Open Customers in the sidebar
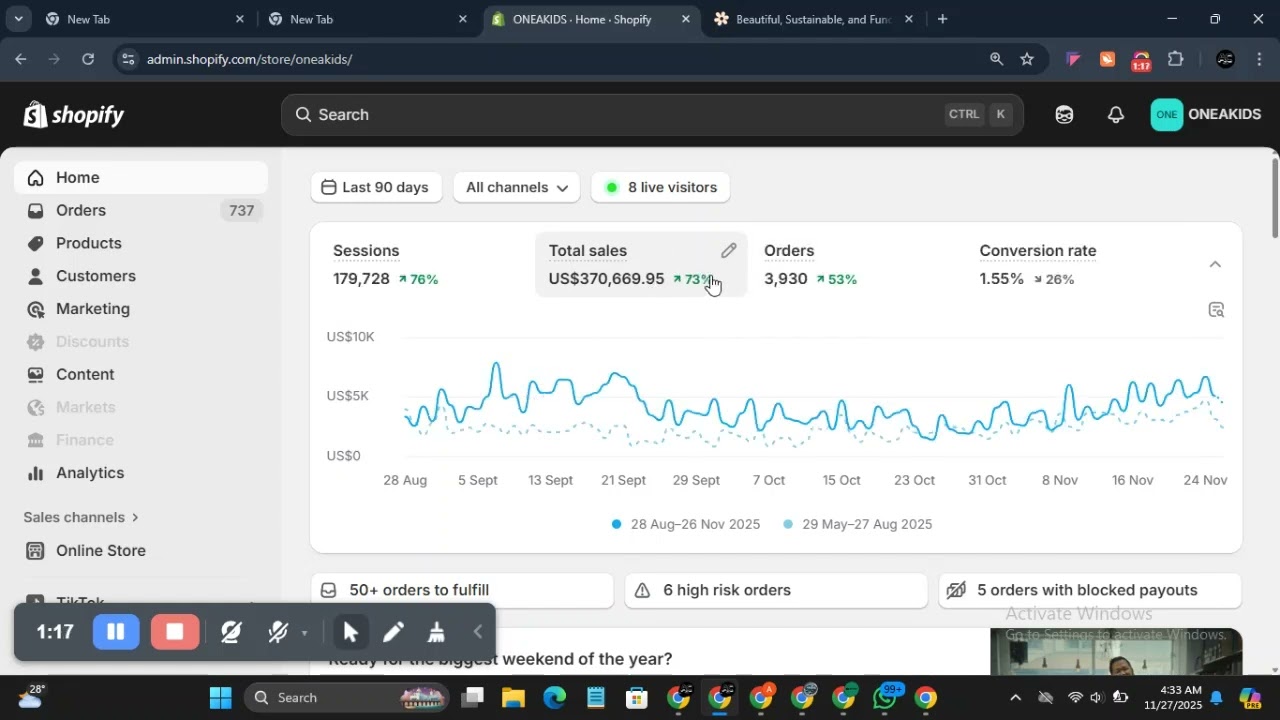The image size is (1280, 720). click(x=140, y=276)
